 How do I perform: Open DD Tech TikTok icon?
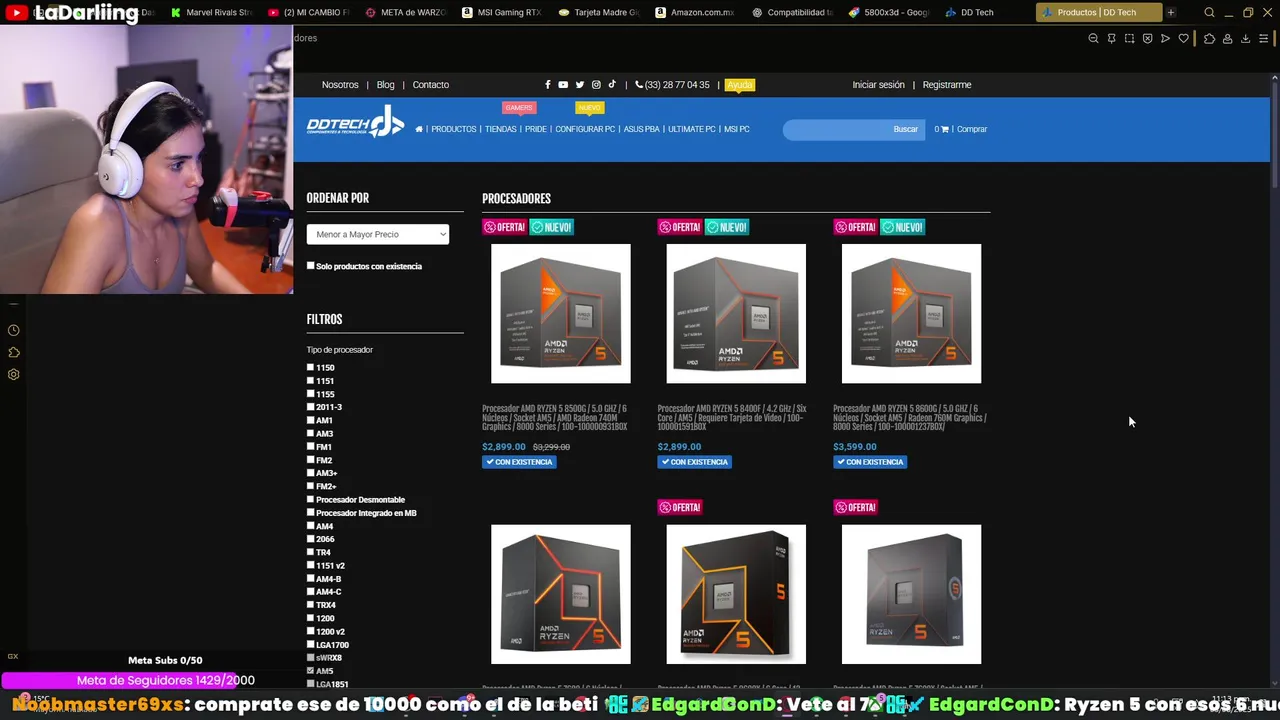pyautogui.click(x=612, y=85)
